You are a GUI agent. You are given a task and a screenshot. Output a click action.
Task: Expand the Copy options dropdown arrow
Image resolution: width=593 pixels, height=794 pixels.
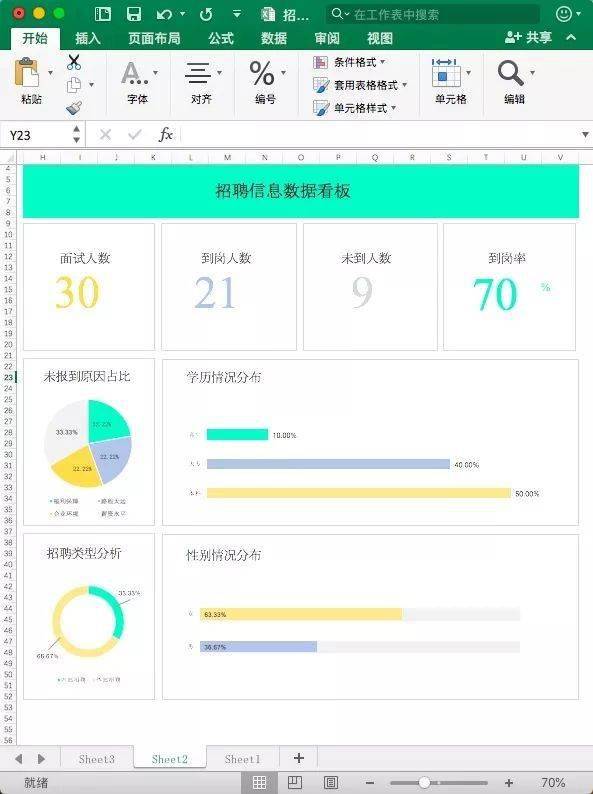tap(91, 85)
